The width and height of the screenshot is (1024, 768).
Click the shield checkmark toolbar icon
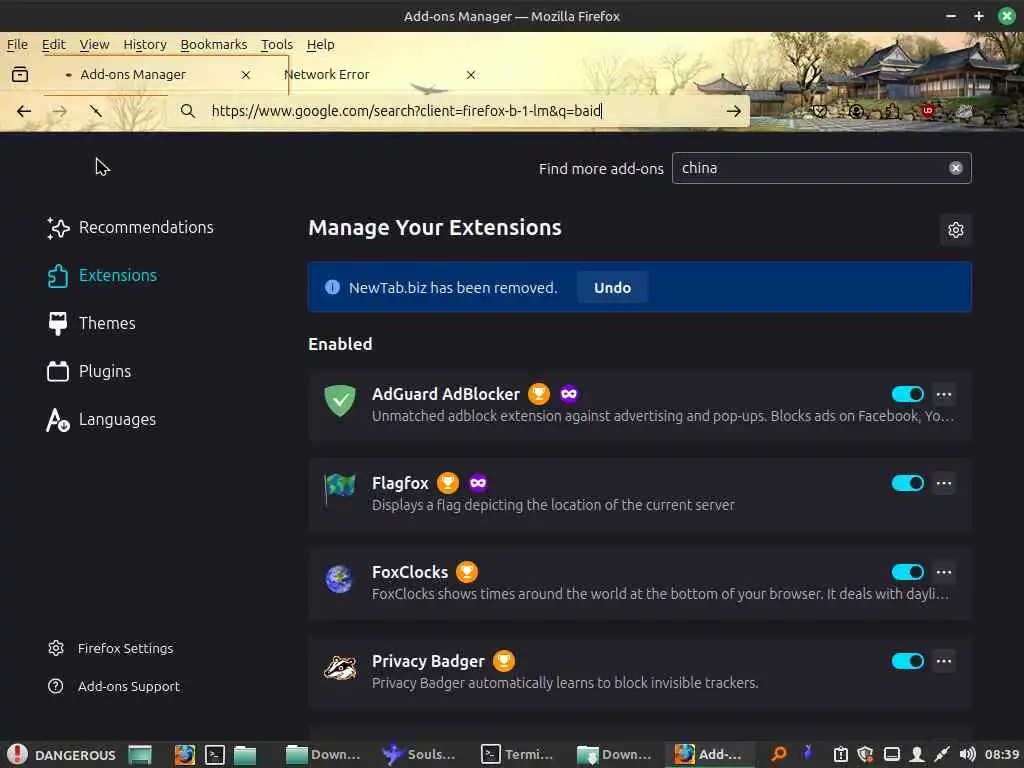[820, 111]
